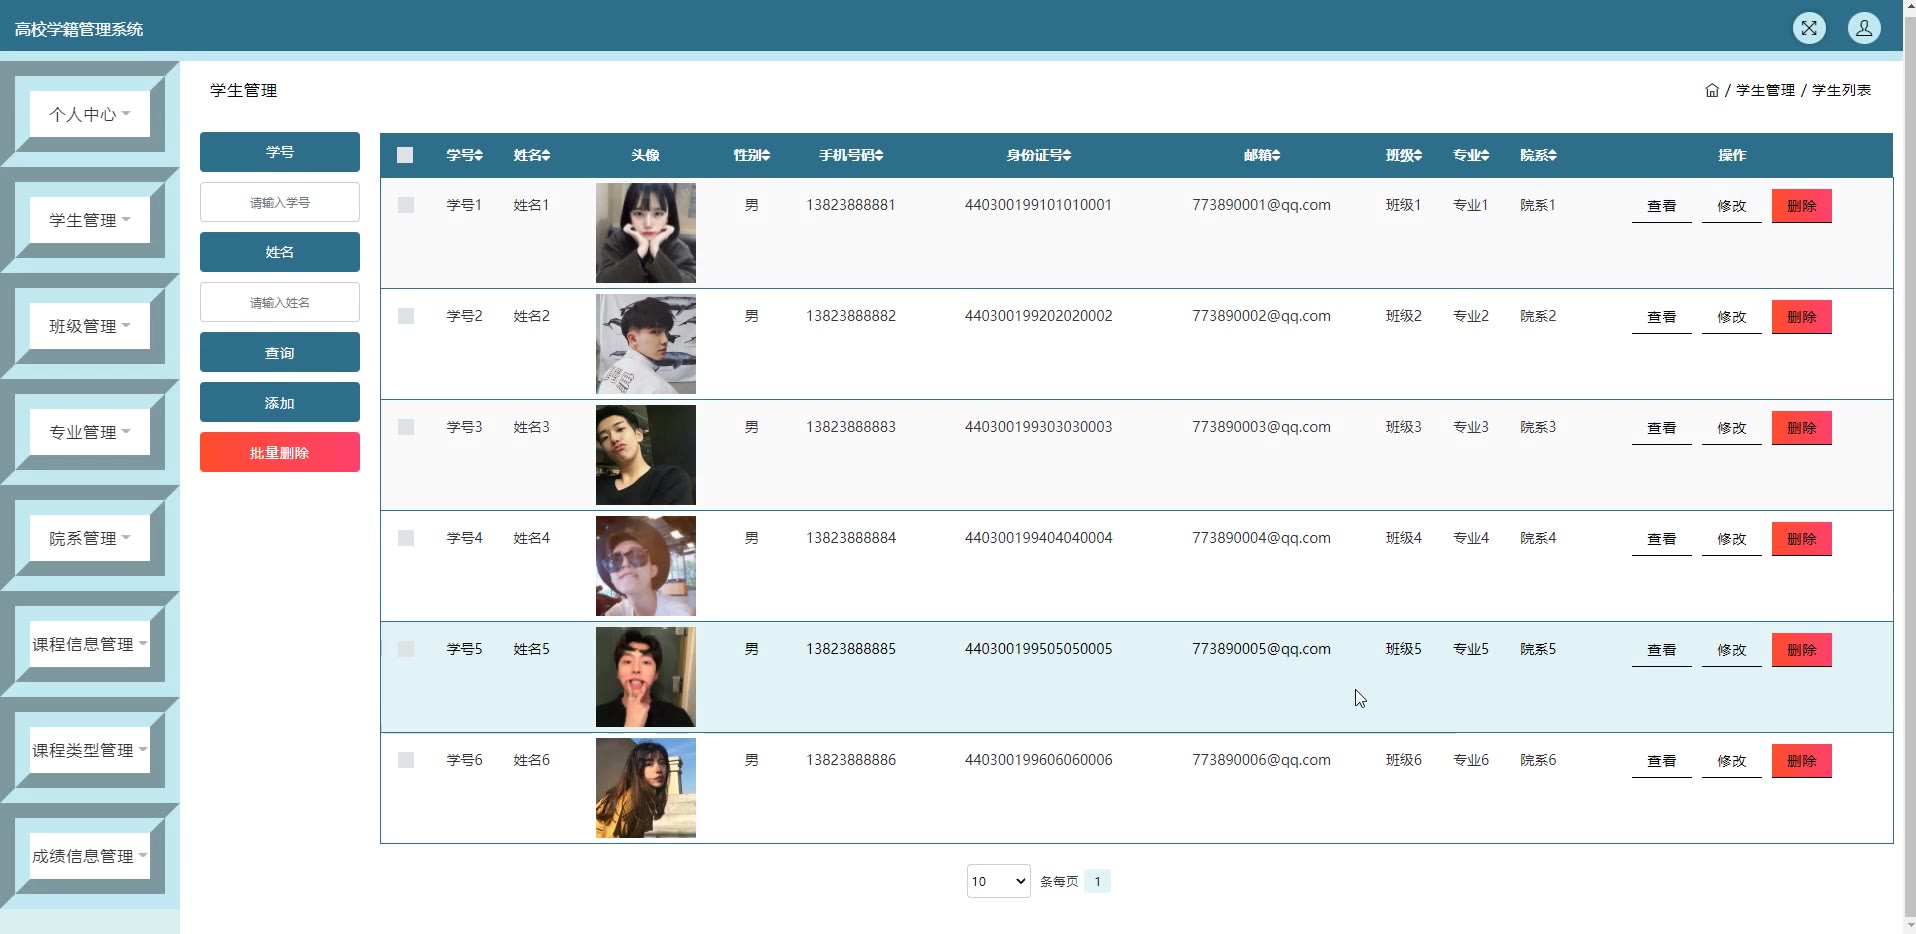Screen dimensions: 1916x934
Task: Click 查看 for student 姓名5
Action: 1662,650
